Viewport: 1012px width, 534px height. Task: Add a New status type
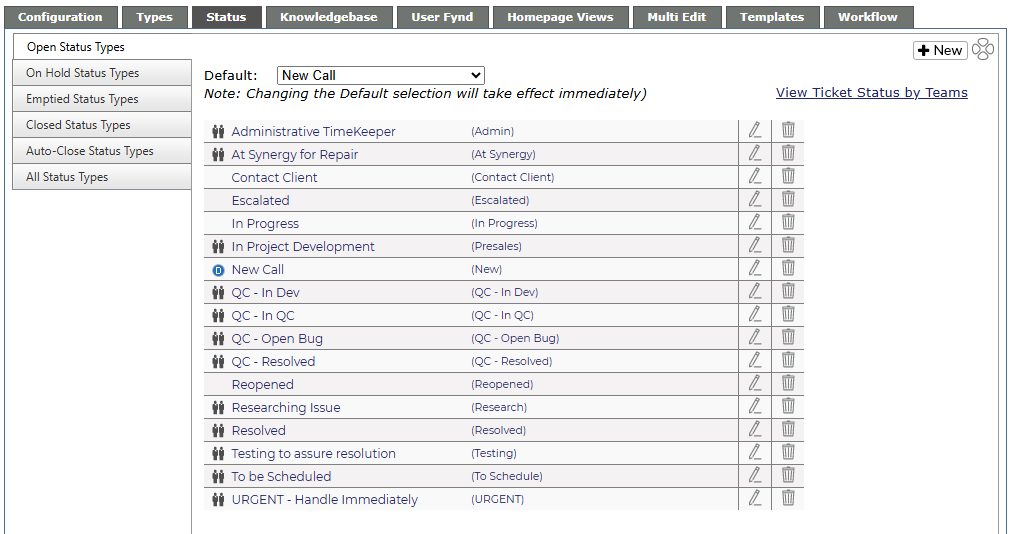(x=940, y=50)
